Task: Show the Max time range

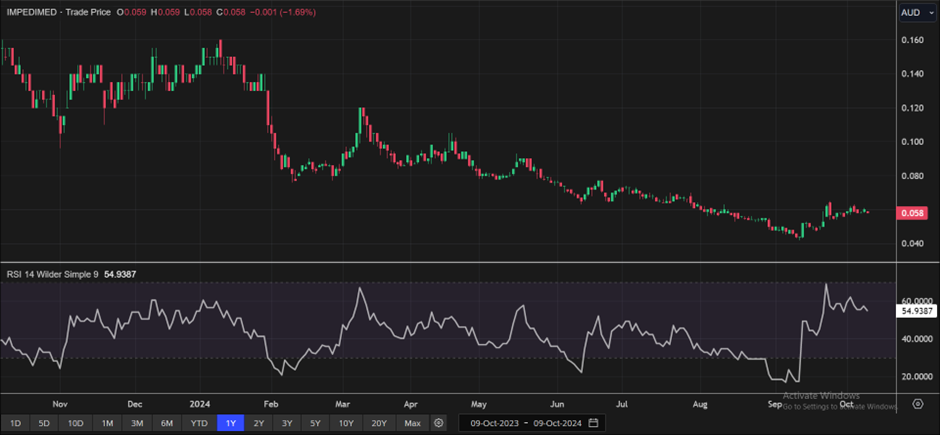Action: pos(412,423)
